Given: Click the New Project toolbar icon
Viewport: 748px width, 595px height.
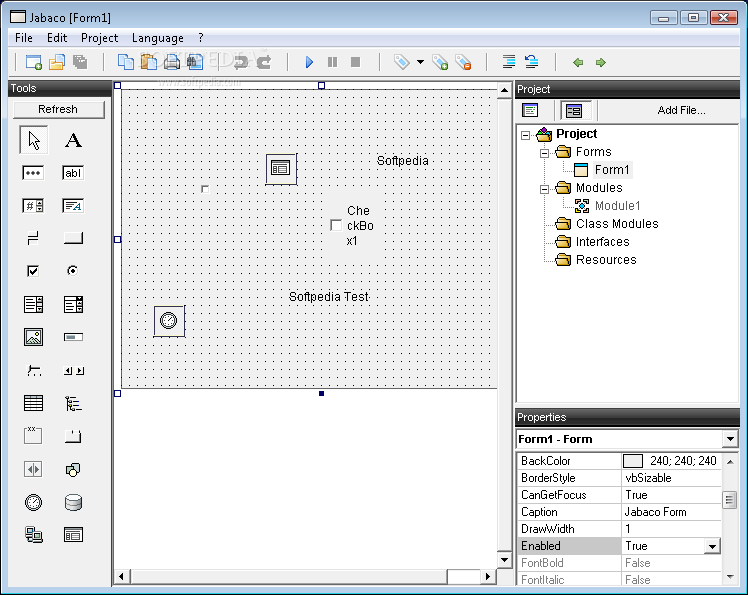Looking at the screenshot, I should click(x=33, y=62).
